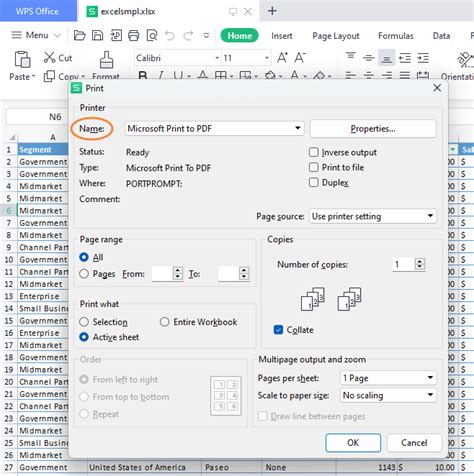Viewport: 474px width, 476px height.
Task: Click the bottom align icon
Action: pos(387,59)
